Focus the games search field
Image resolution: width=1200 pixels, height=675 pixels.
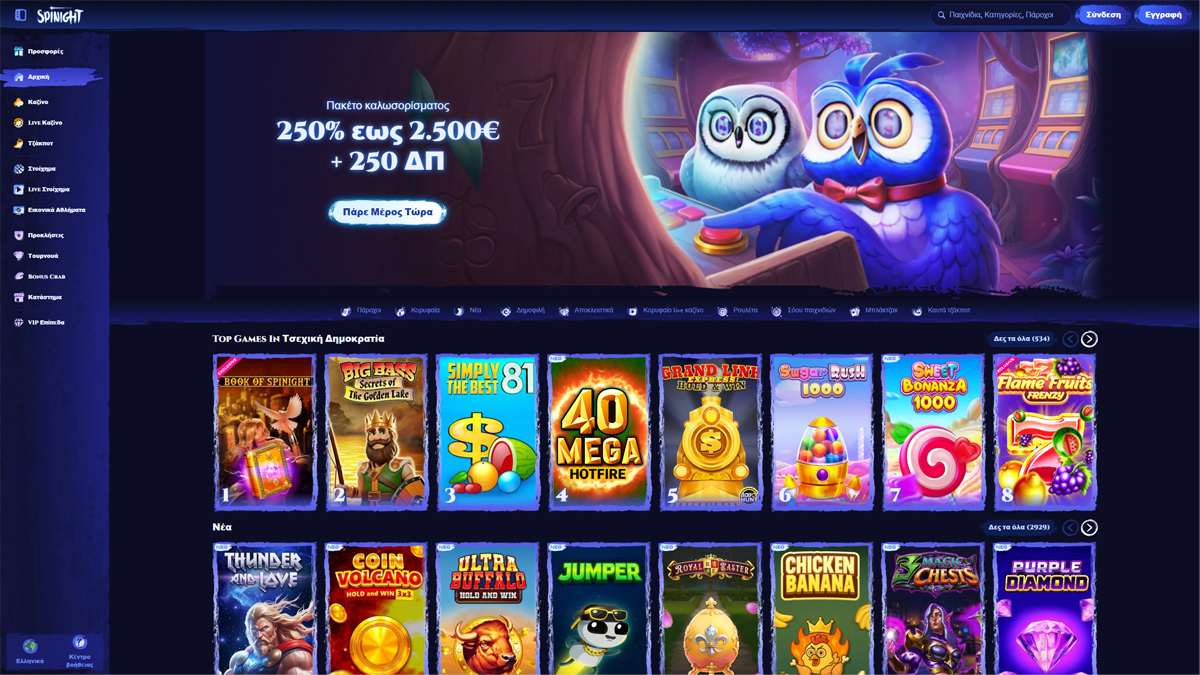(1000, 15)
